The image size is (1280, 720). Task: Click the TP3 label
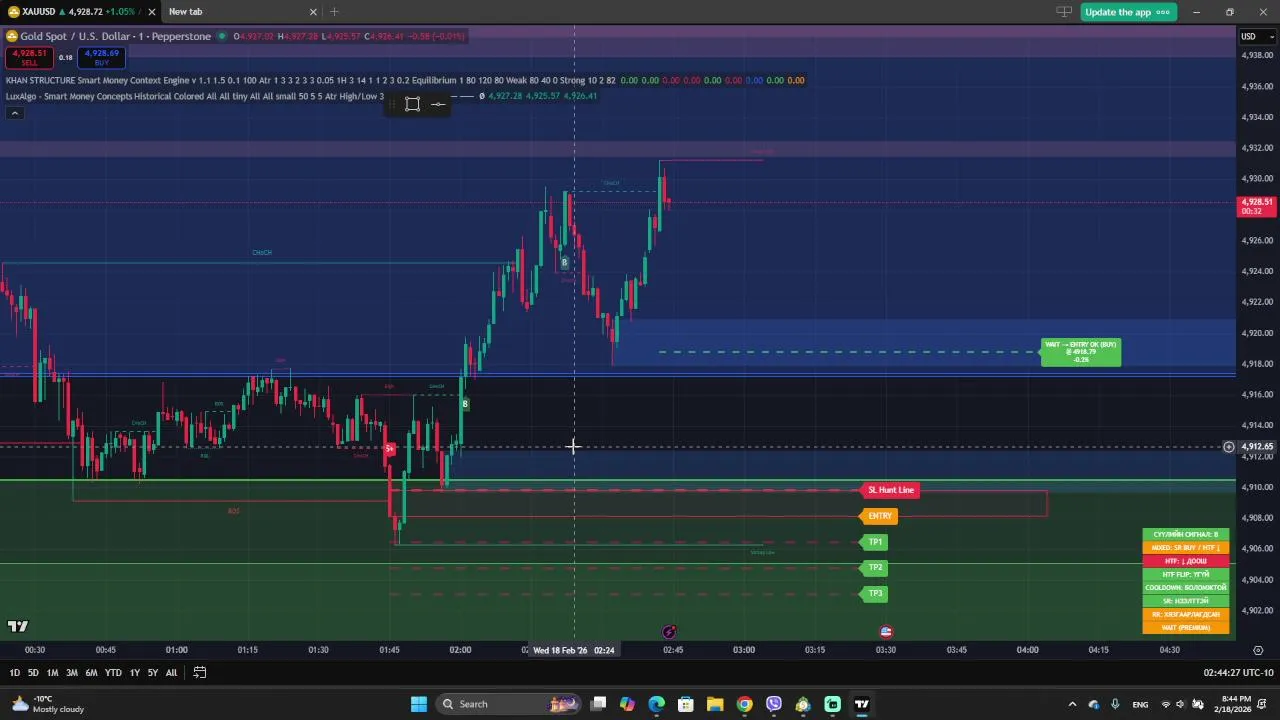[x=875, y=594]
